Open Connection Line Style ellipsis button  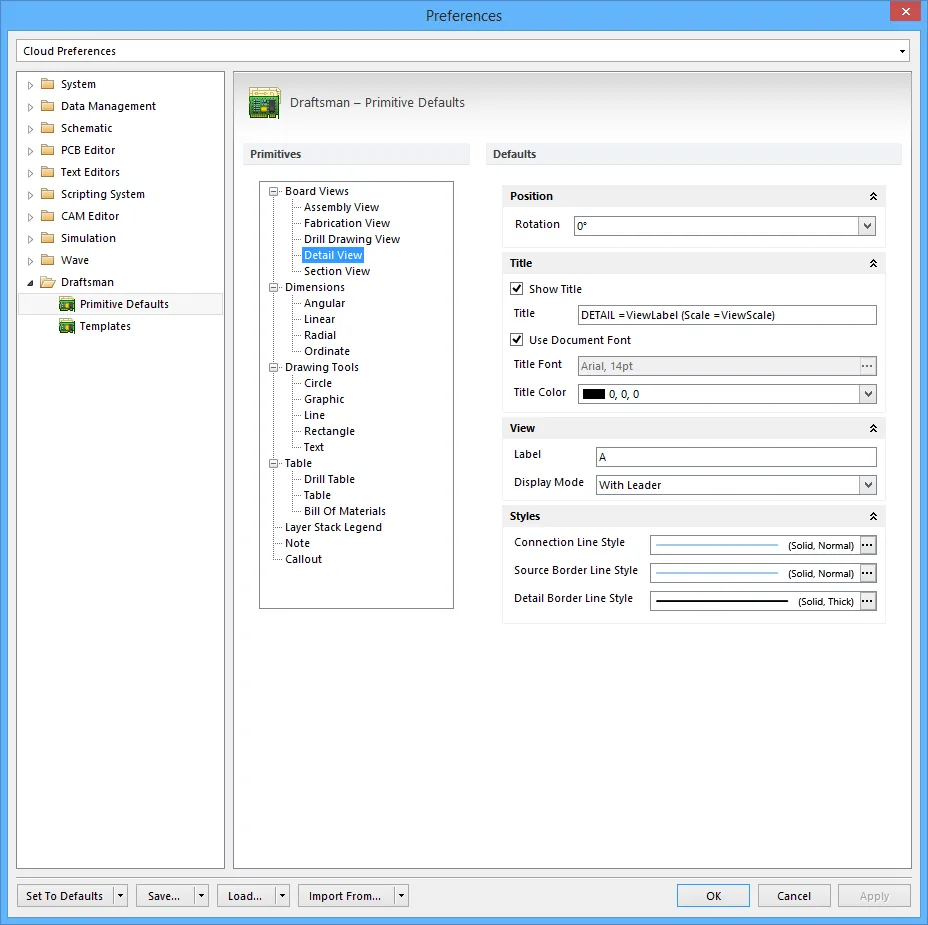tap(867, 545)
